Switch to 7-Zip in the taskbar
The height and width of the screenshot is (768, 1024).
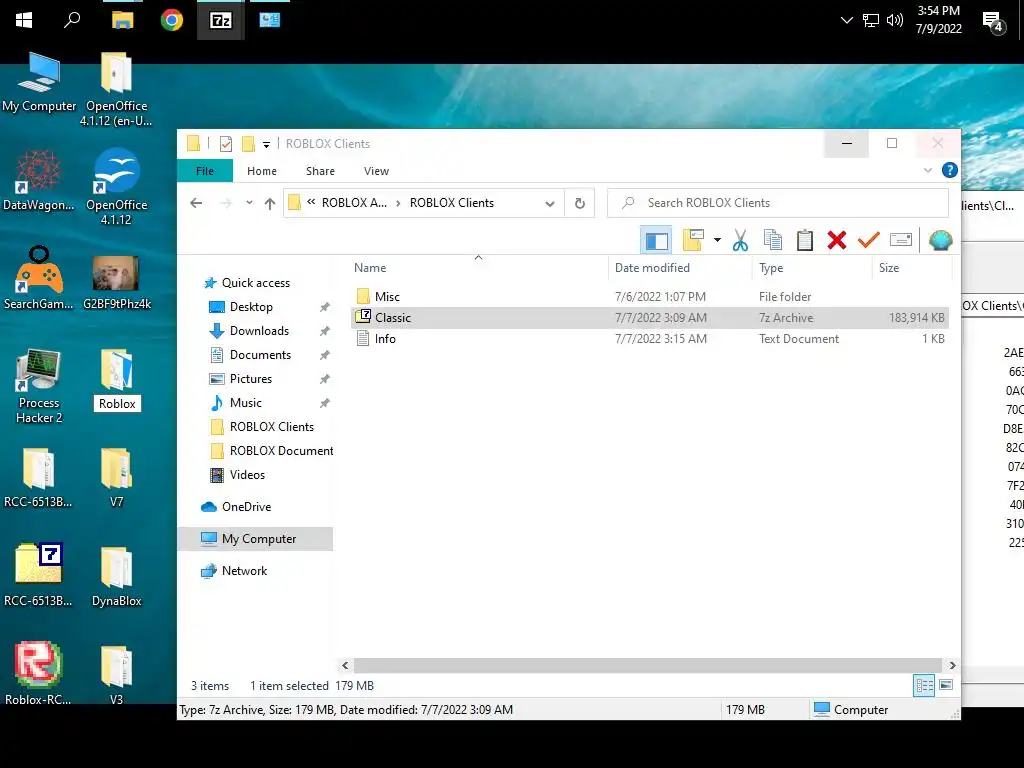click(221, 20)
